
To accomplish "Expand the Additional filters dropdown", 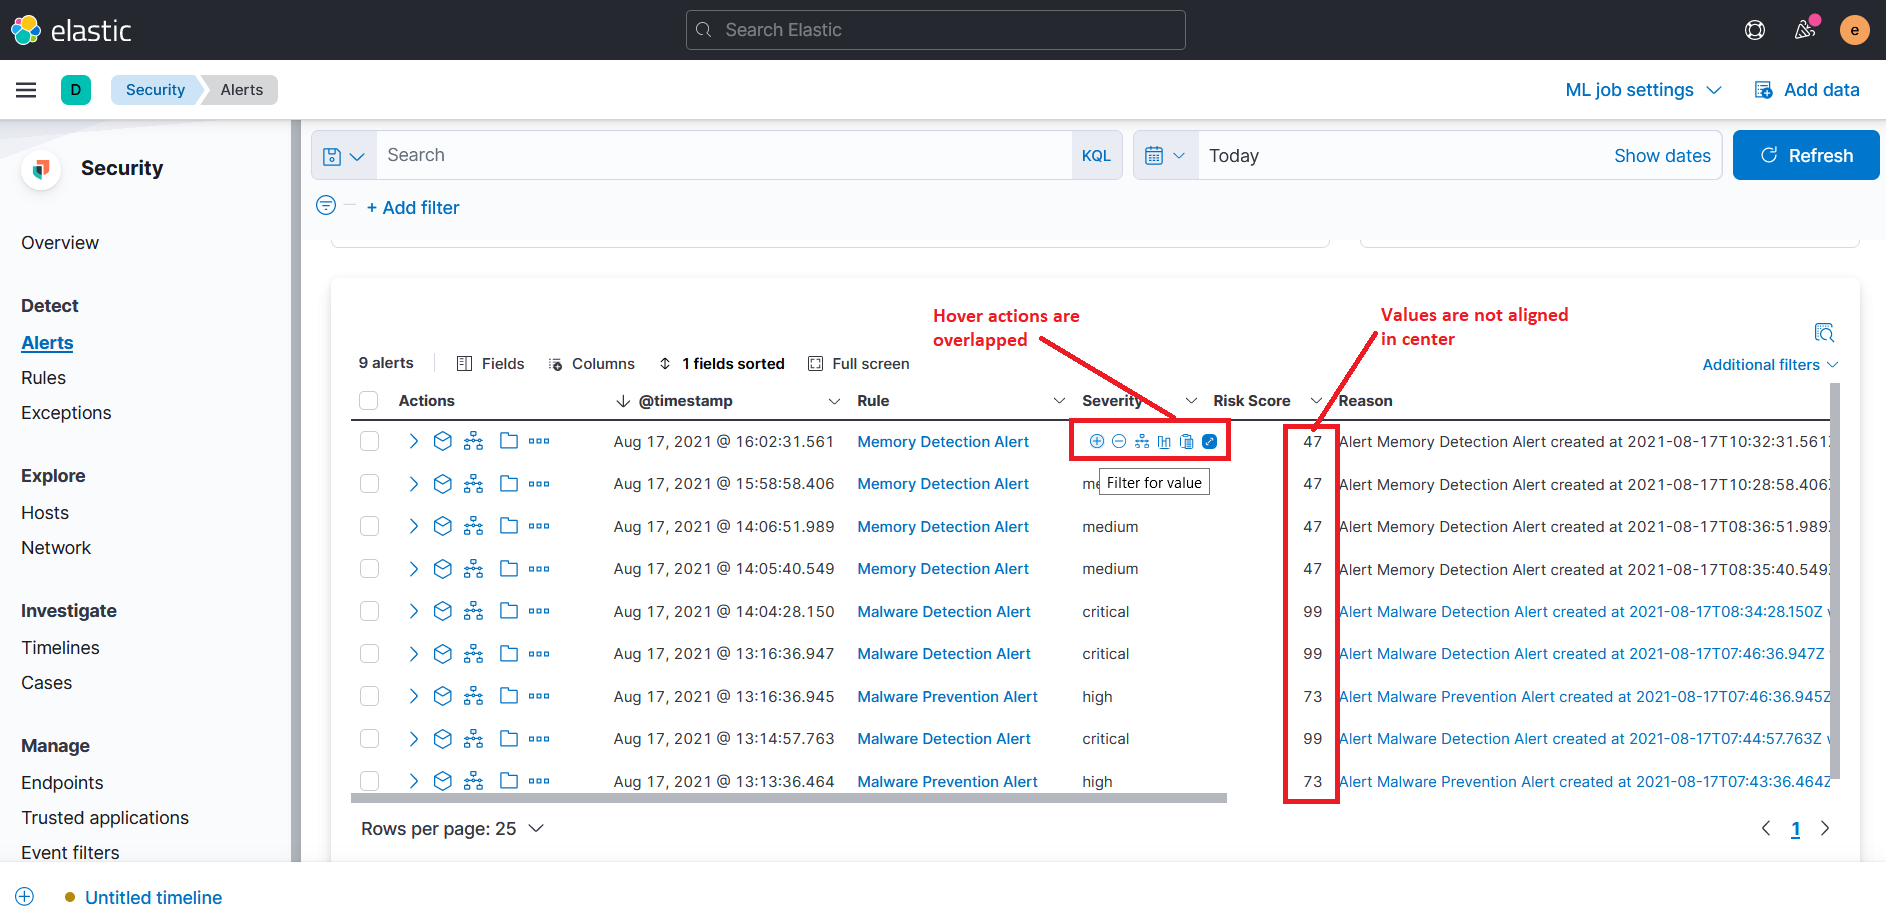I will click(1770, 365).
